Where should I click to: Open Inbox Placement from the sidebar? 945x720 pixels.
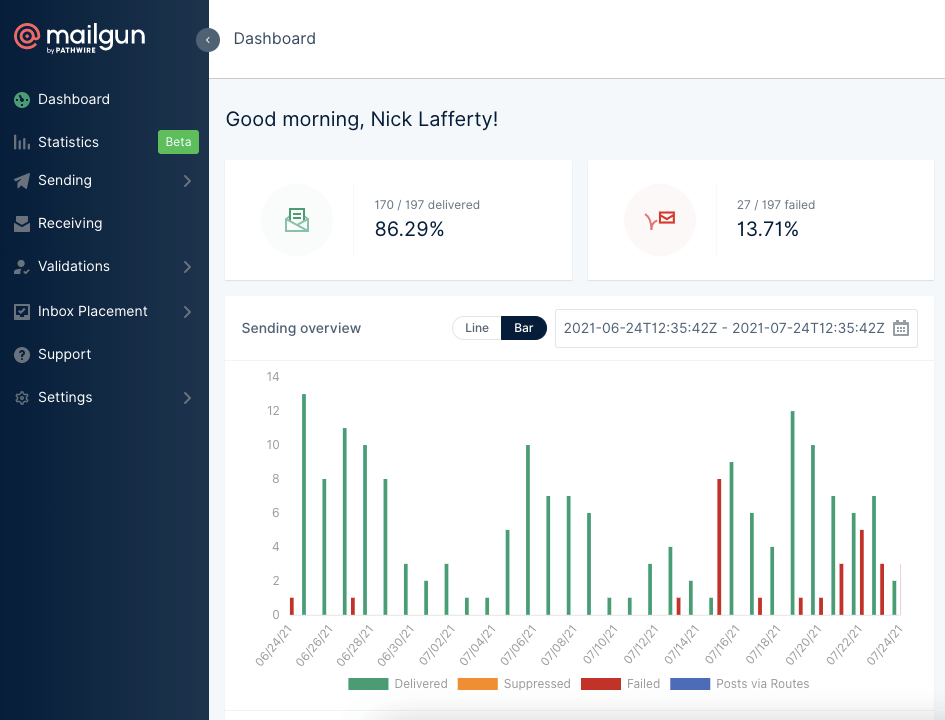(21, 311)
